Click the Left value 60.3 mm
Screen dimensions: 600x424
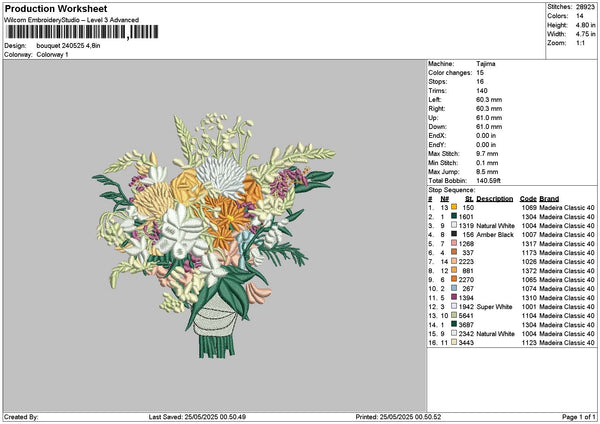489,100
